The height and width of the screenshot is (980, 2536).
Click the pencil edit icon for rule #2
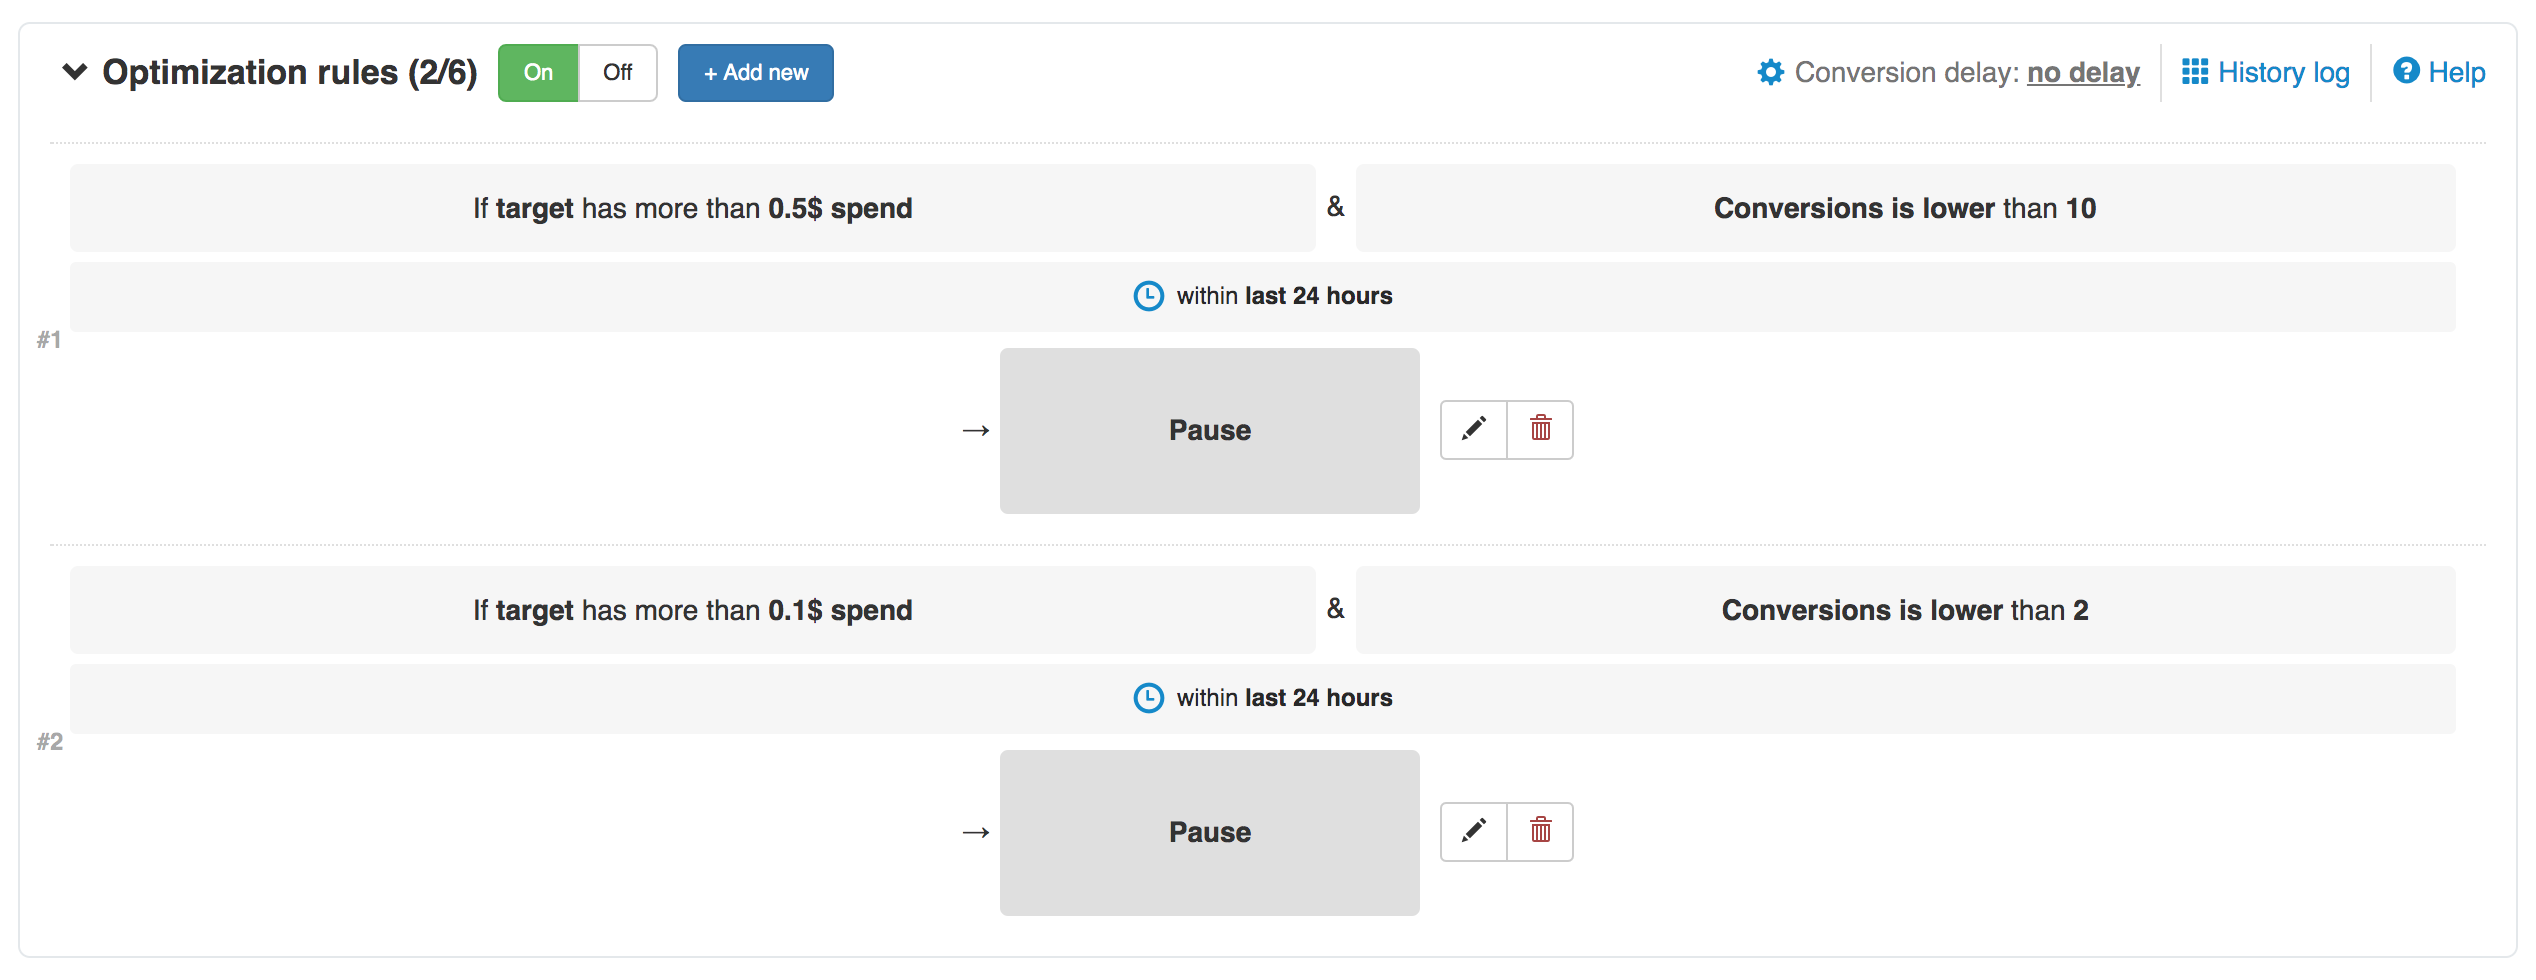pos(1473,832)
